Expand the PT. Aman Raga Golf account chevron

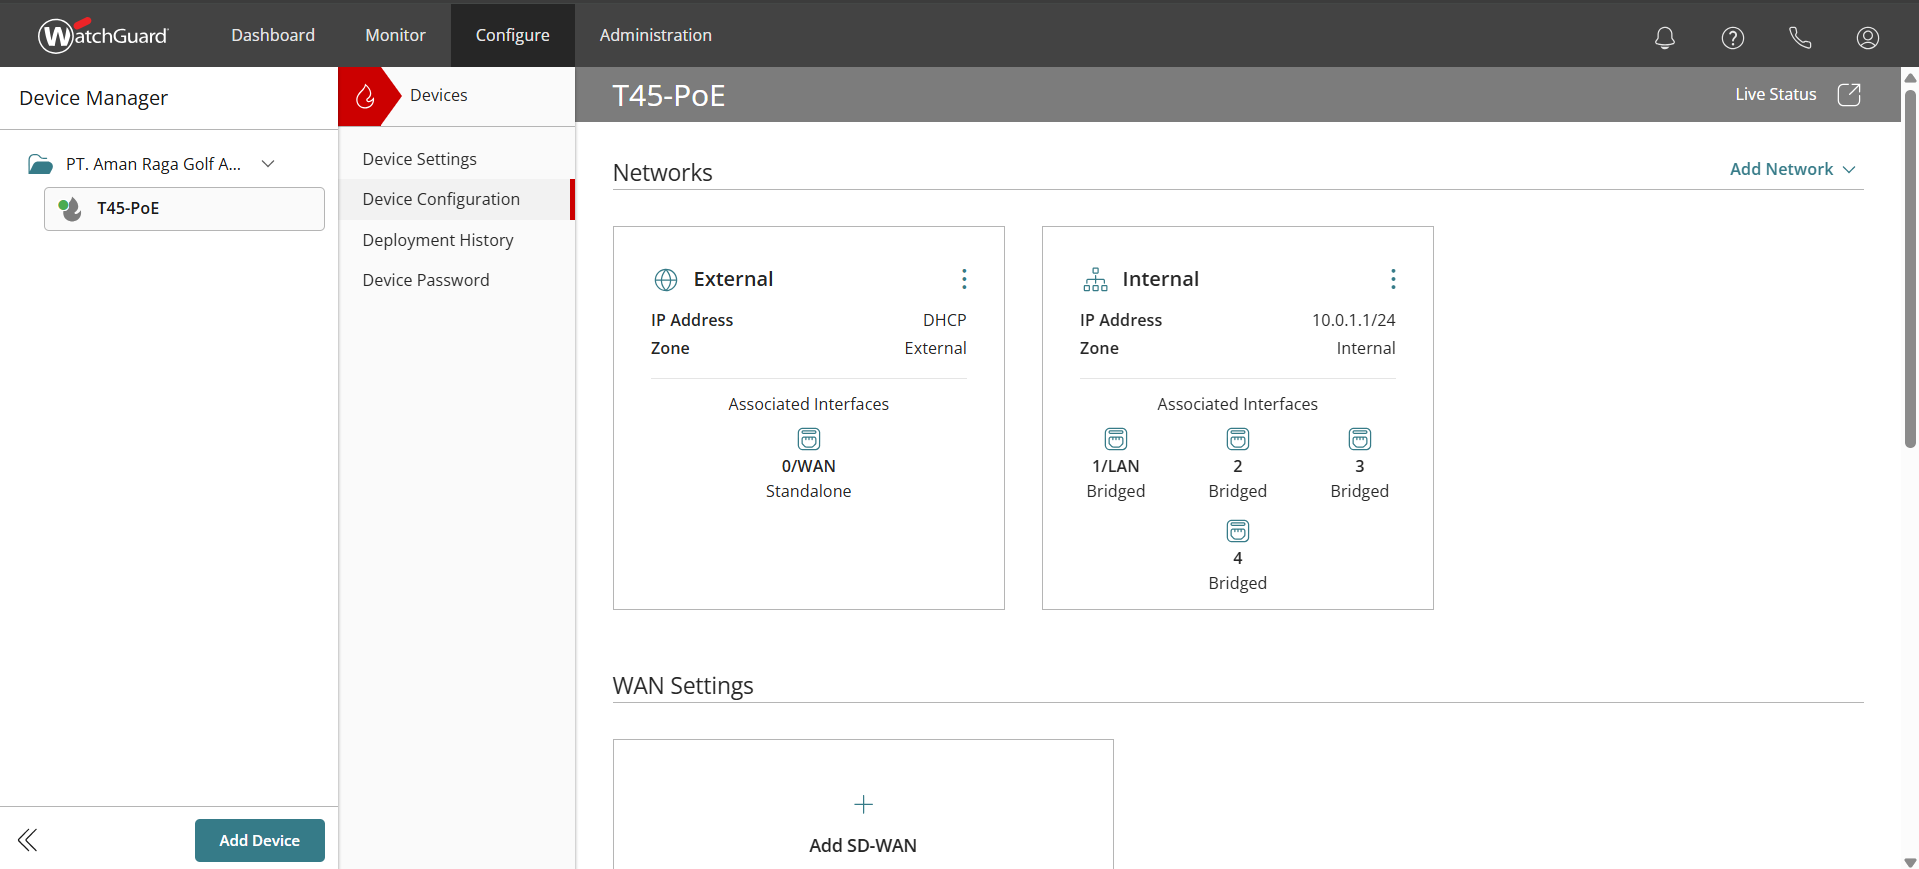click(268, 164)
